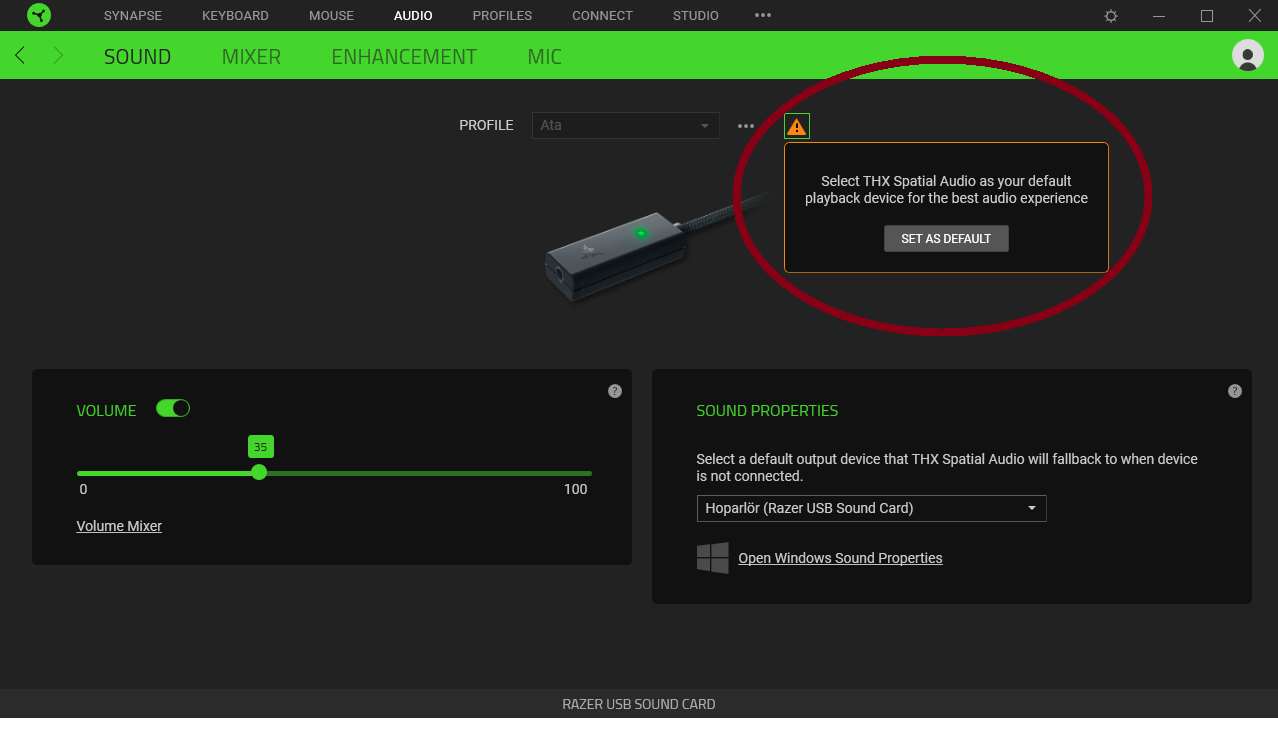Click the volume value 35 label
1278x747 pixels.
coord(260,447)
